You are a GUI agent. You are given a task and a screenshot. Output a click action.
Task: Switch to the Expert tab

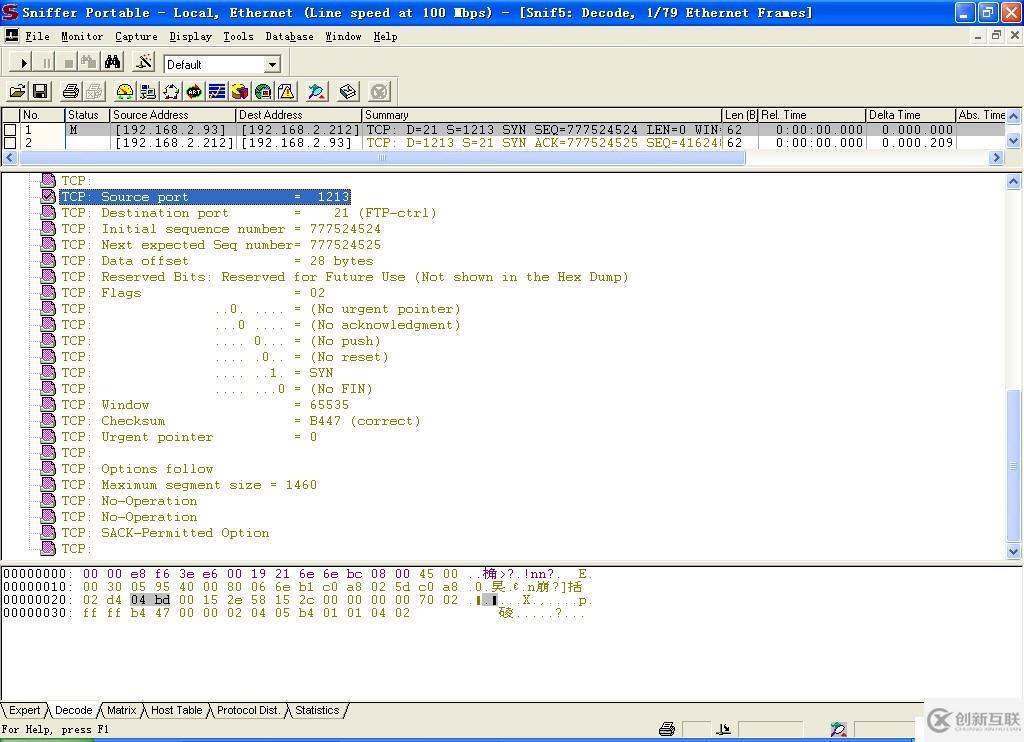pos(25,710)
